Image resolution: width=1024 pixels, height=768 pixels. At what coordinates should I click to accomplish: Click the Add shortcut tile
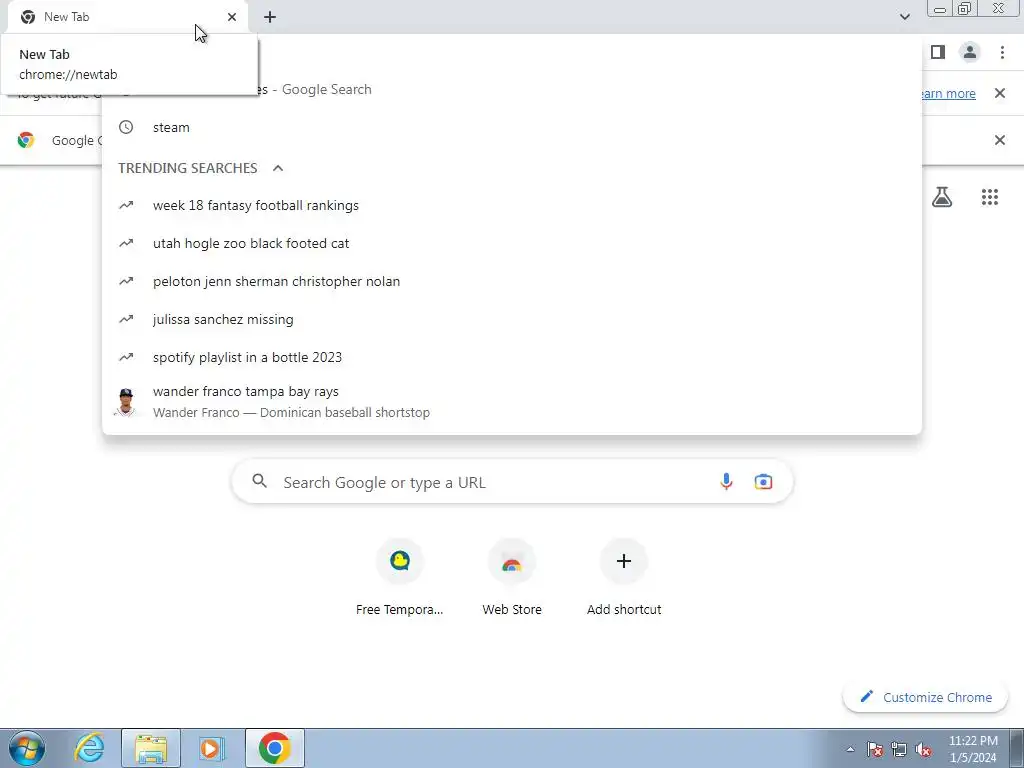[x=624, y=578]
